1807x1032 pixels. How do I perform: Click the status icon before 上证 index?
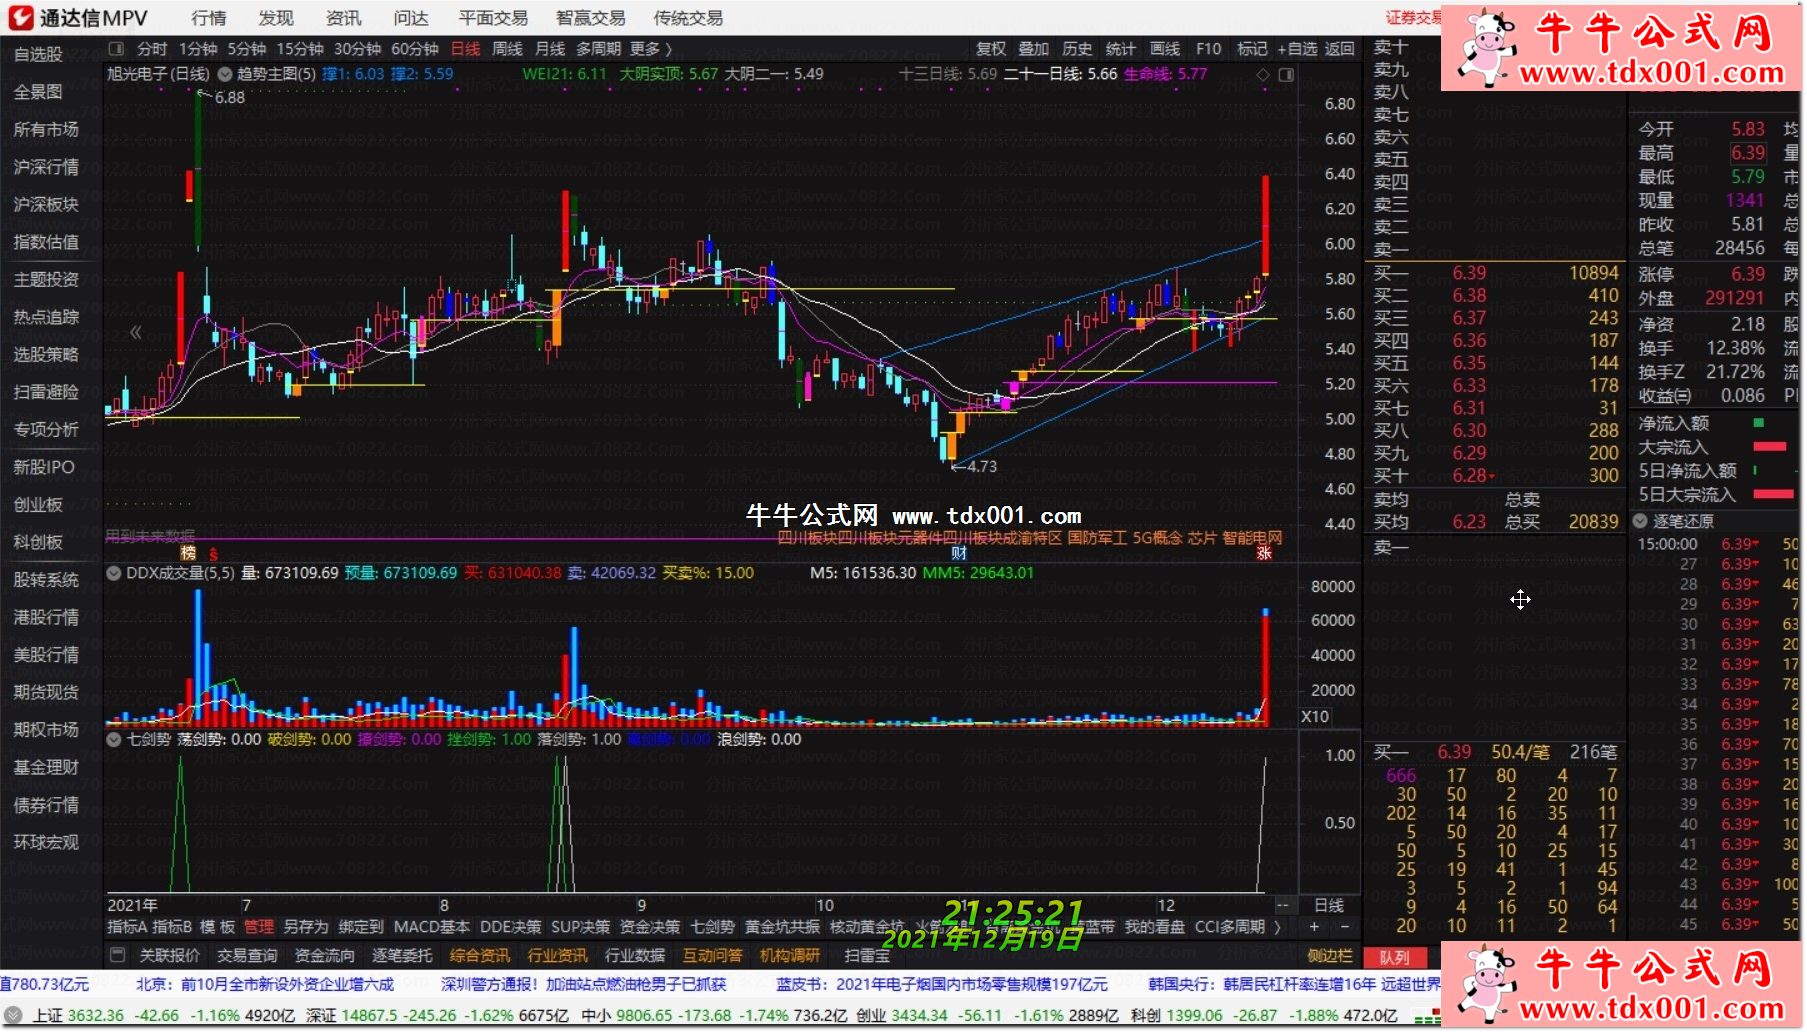[14, 1015]
